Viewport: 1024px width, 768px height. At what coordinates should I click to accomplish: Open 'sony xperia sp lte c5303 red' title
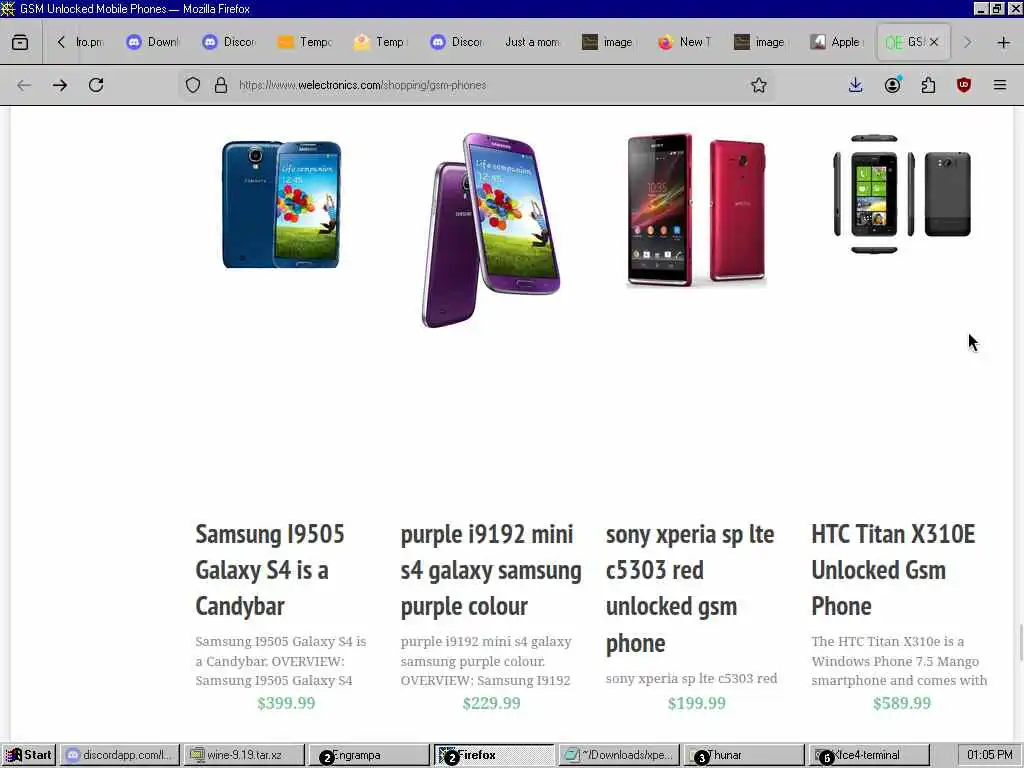[690, 588]
